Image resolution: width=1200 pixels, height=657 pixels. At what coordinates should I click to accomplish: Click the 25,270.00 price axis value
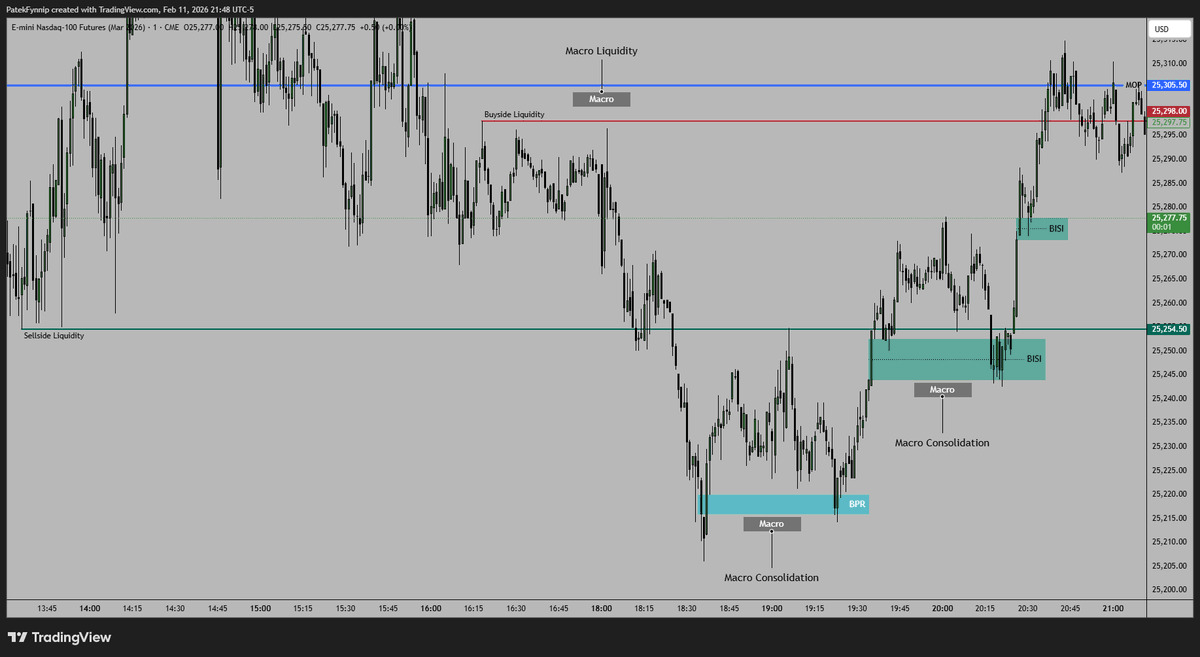(x=1169, y=255)
